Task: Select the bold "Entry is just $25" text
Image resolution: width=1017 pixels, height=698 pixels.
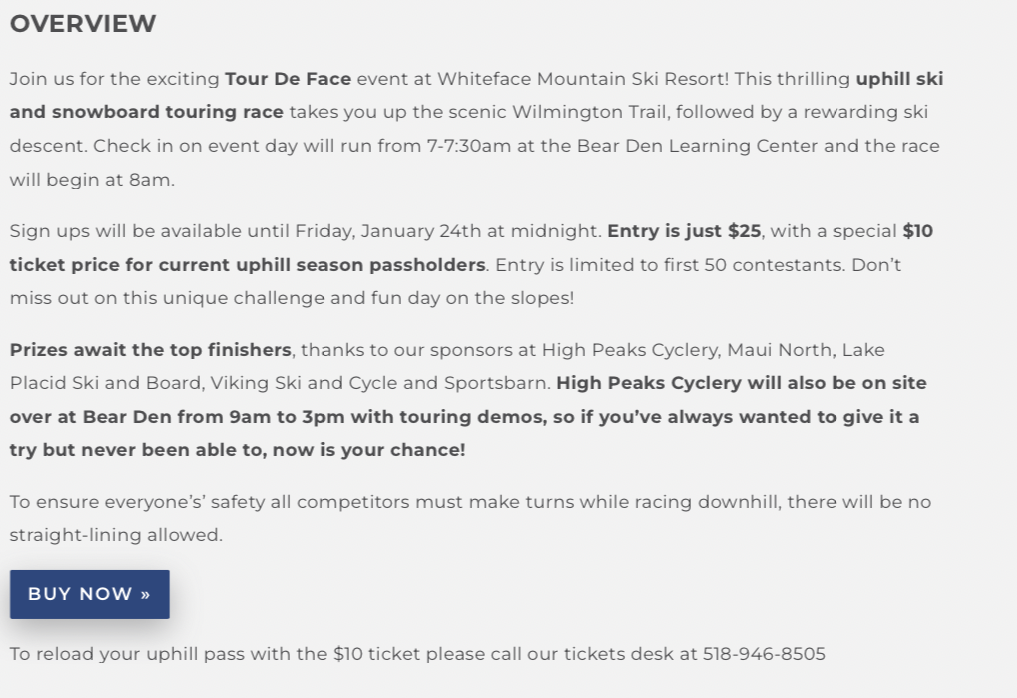Action: tap(684, 231)
